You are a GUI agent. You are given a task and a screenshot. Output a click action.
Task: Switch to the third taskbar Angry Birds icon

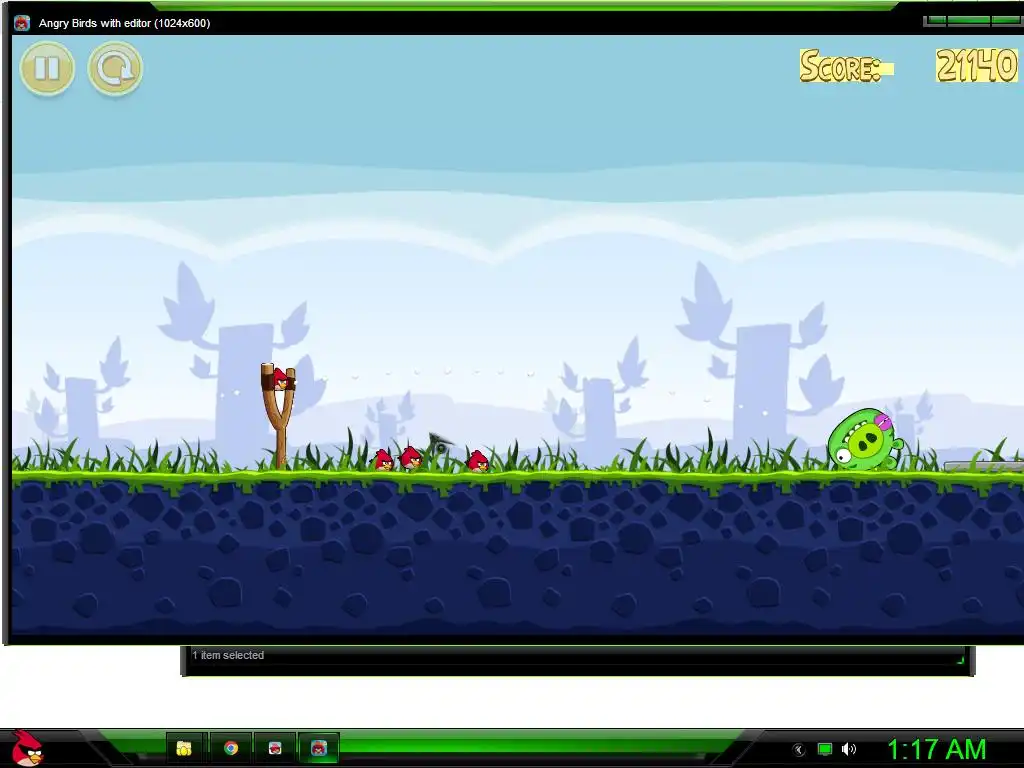(x=275, y=748)
